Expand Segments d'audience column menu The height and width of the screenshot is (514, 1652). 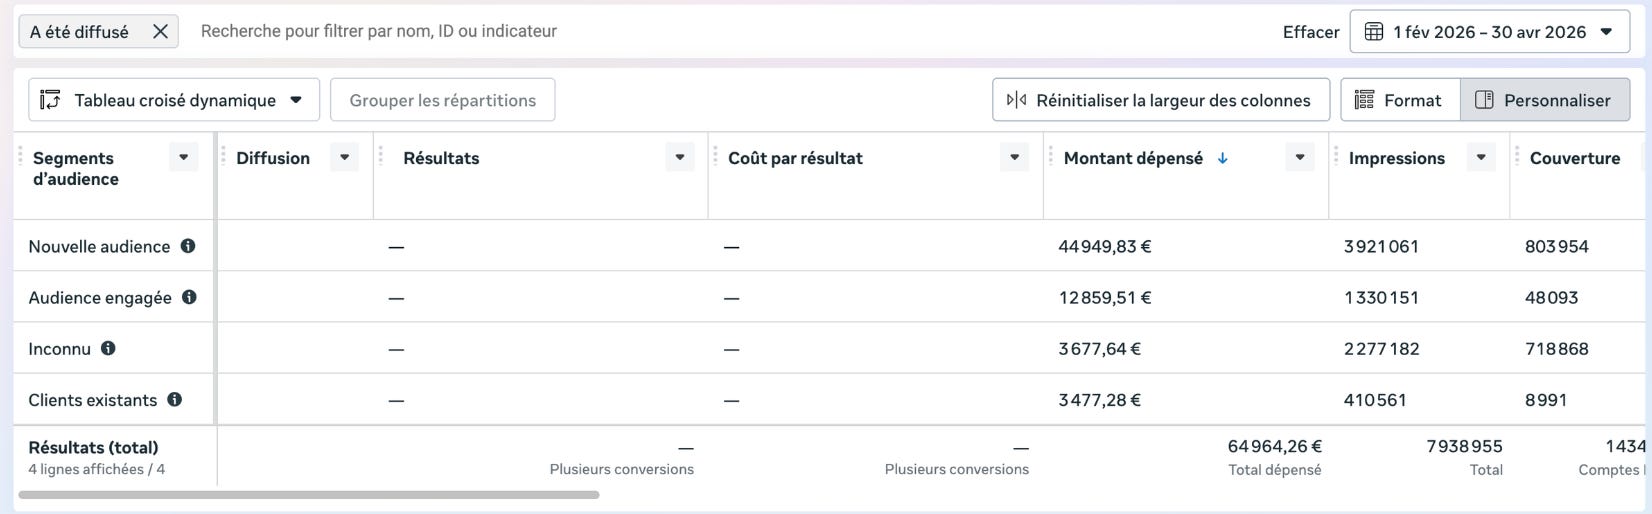[183, 157]
